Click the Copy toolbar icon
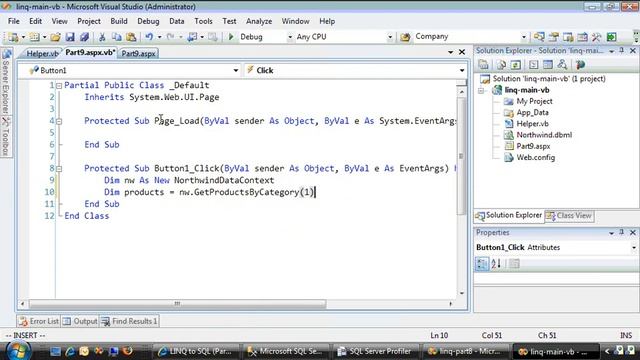The width and height of the screenshot is (640, 360). (117, 37)
